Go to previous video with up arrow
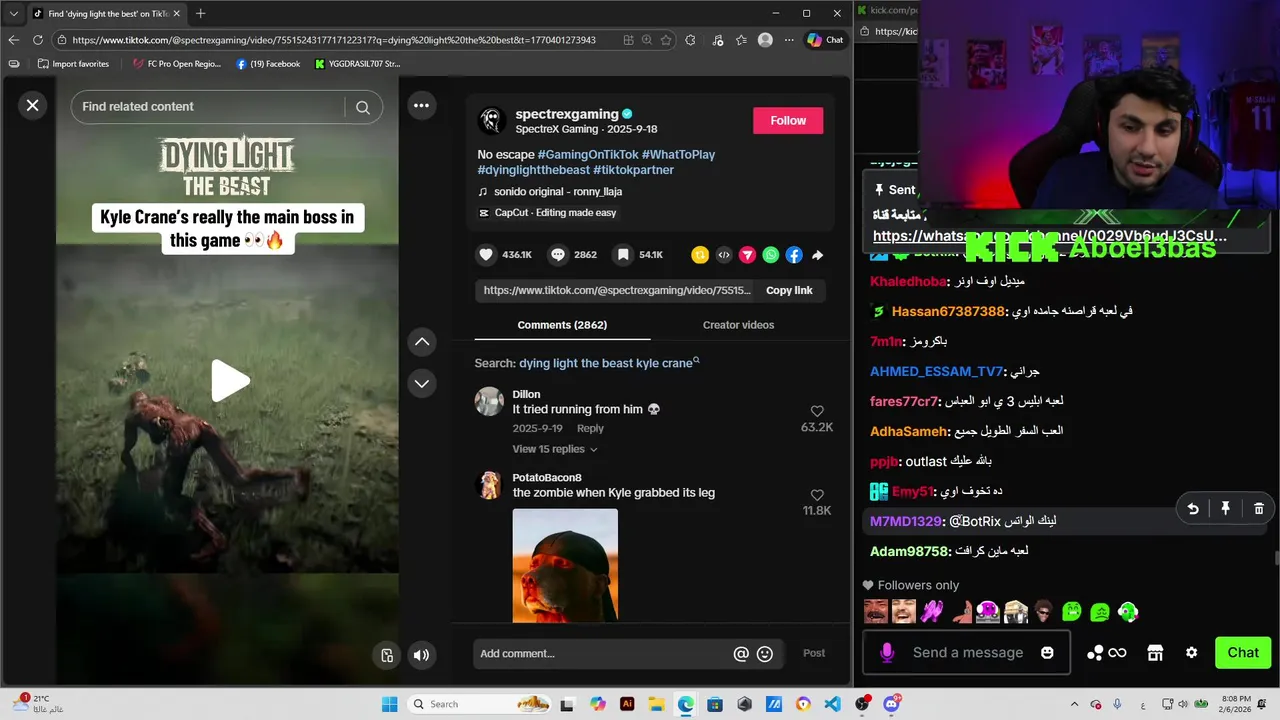The width and height of the screenshot is (1280, 720). 422,342
